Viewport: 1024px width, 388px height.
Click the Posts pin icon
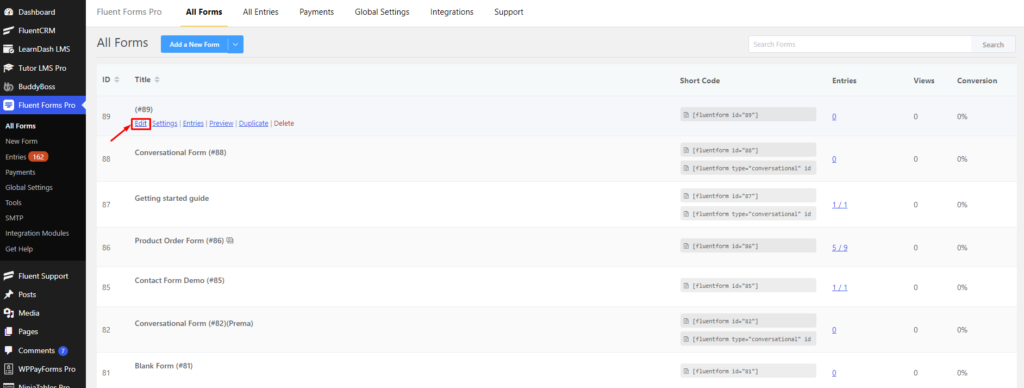tap(8, 295)
